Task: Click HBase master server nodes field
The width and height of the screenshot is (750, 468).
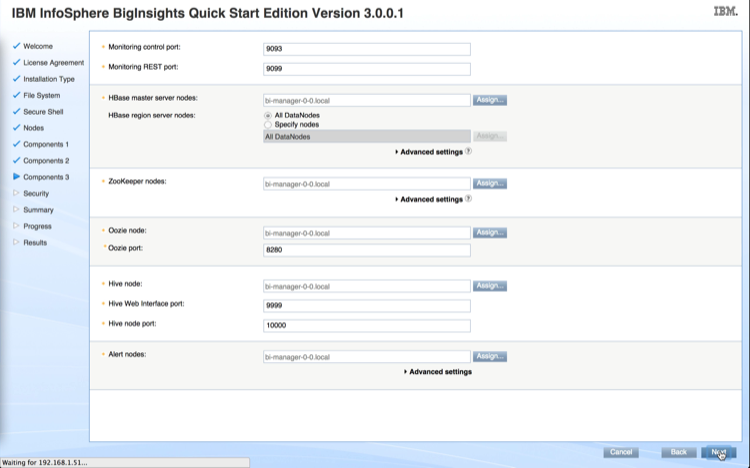Action: tap(367, 100)
